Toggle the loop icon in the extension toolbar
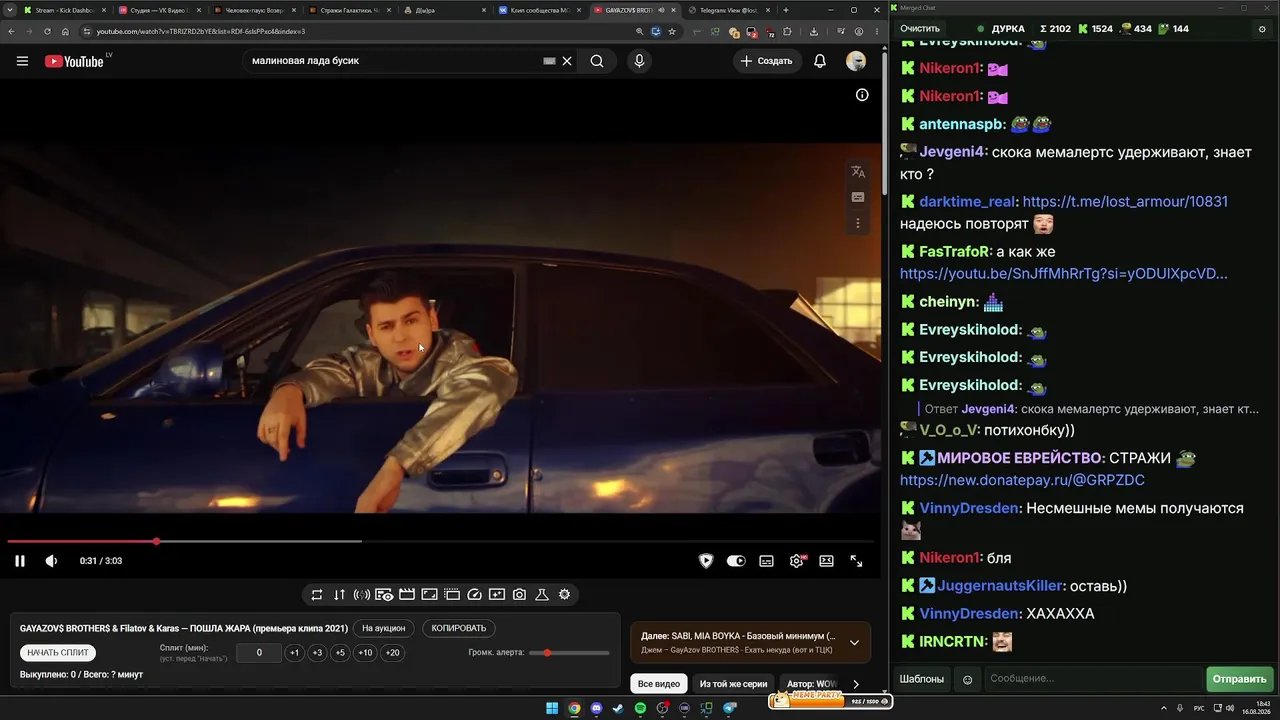1280x720 pixels. point(317,594)
